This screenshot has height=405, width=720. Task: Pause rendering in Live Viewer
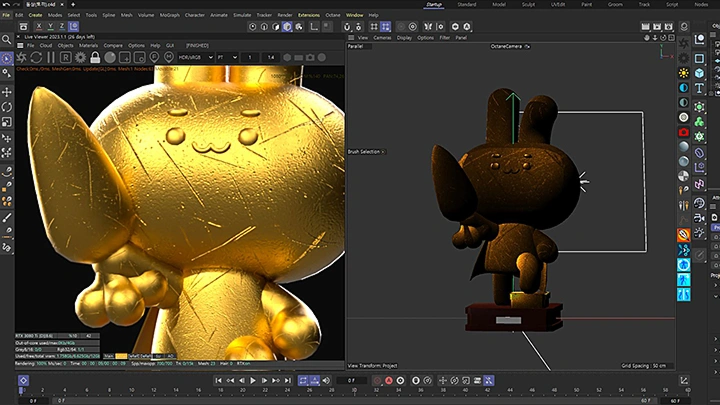tap(51, 57)
